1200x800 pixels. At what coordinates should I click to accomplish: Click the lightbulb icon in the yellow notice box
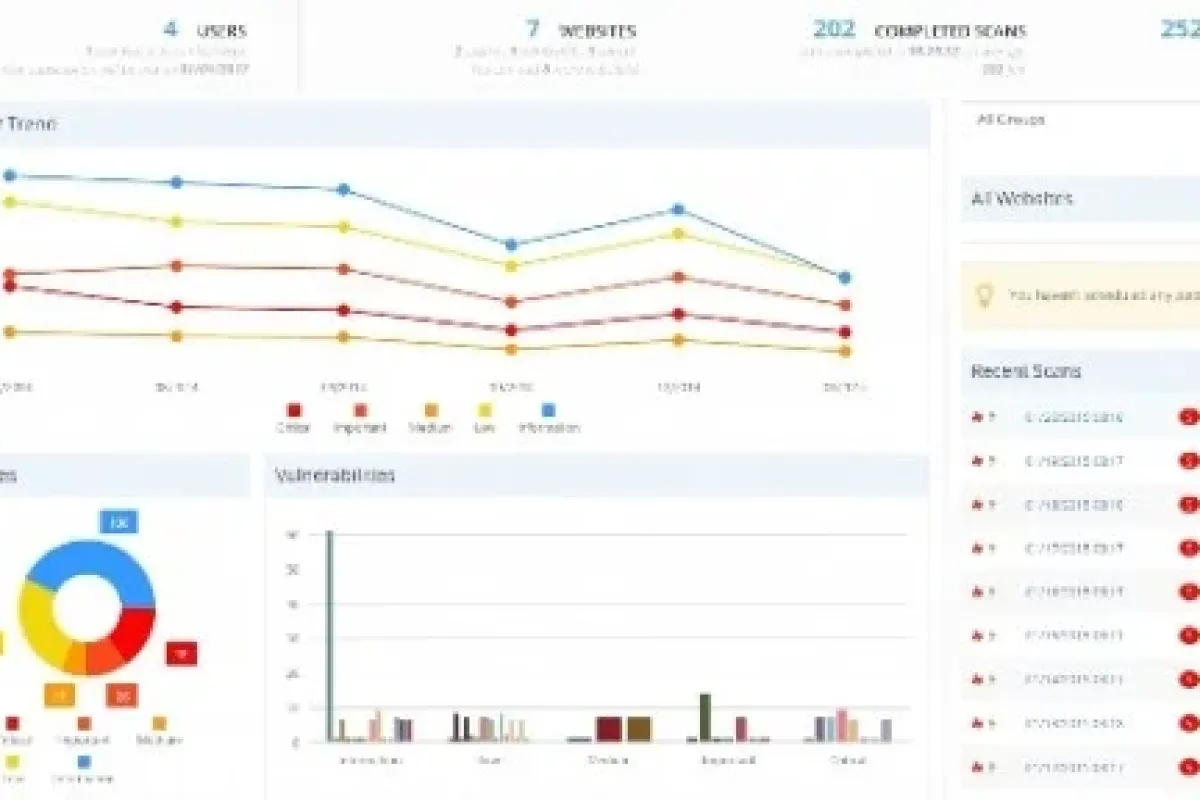(x=985, y=295)
